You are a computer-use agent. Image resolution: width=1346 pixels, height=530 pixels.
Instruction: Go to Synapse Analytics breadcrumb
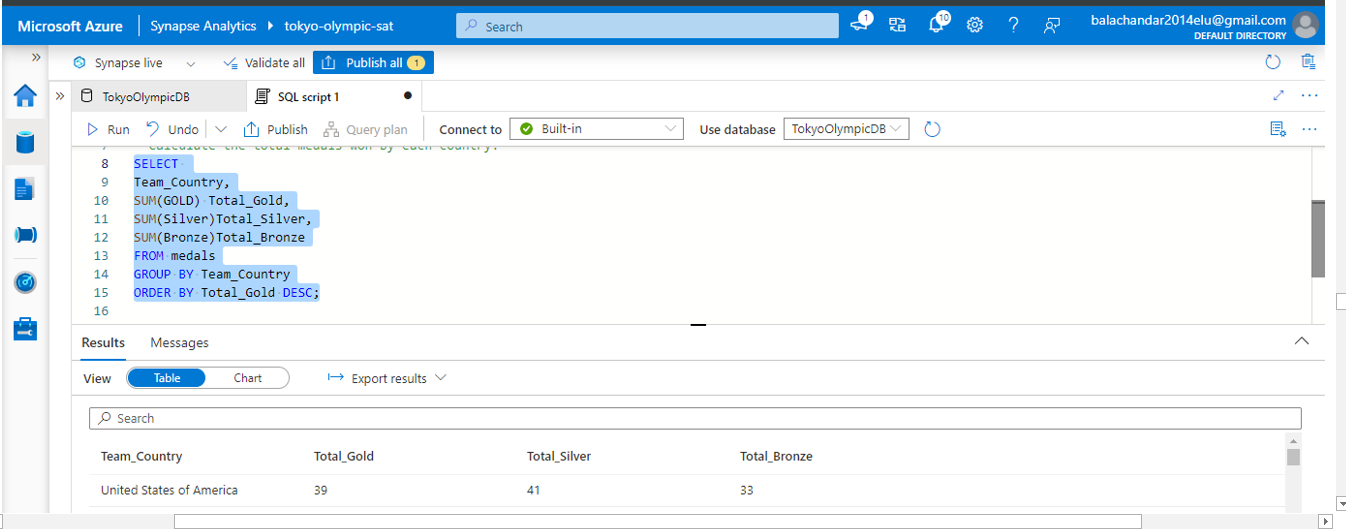pos(203,26)
